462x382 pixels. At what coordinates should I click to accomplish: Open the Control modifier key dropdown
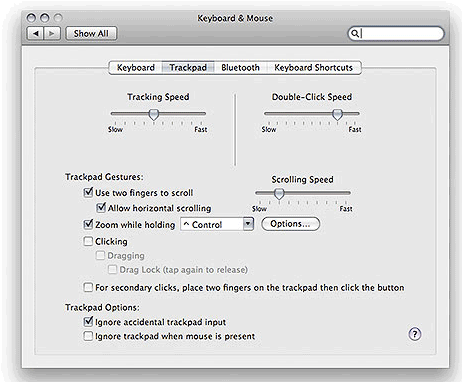pyautogui.click(x=217, y=224)
